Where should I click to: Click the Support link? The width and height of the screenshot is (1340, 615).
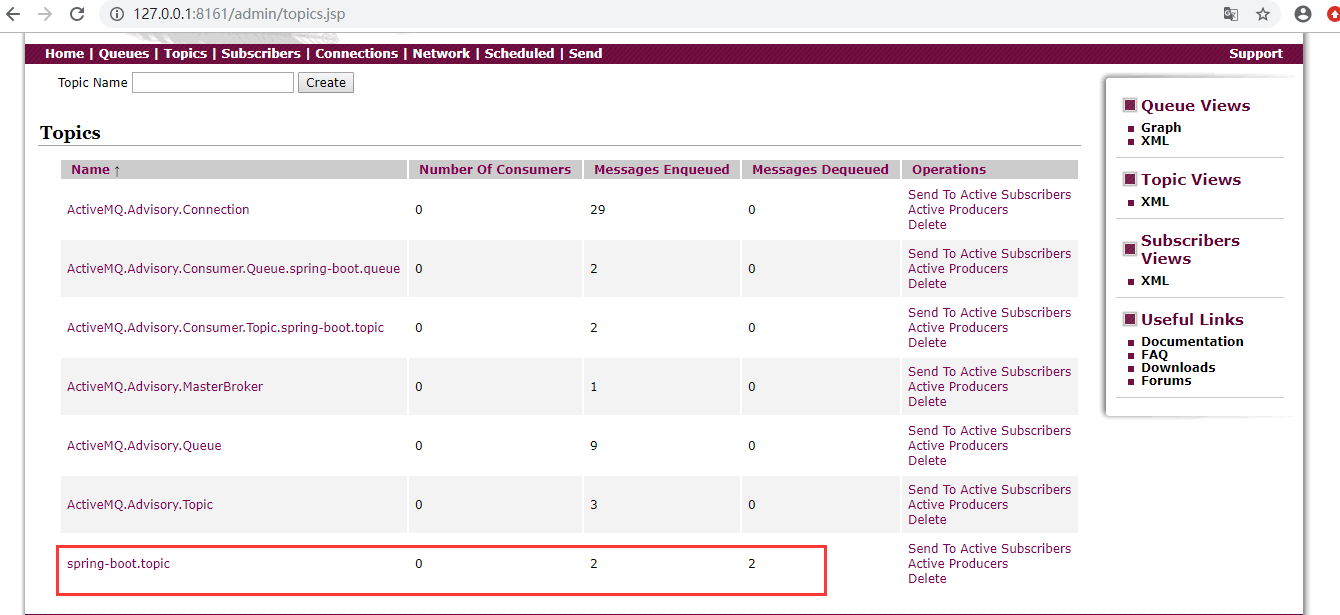(1256, 54)
